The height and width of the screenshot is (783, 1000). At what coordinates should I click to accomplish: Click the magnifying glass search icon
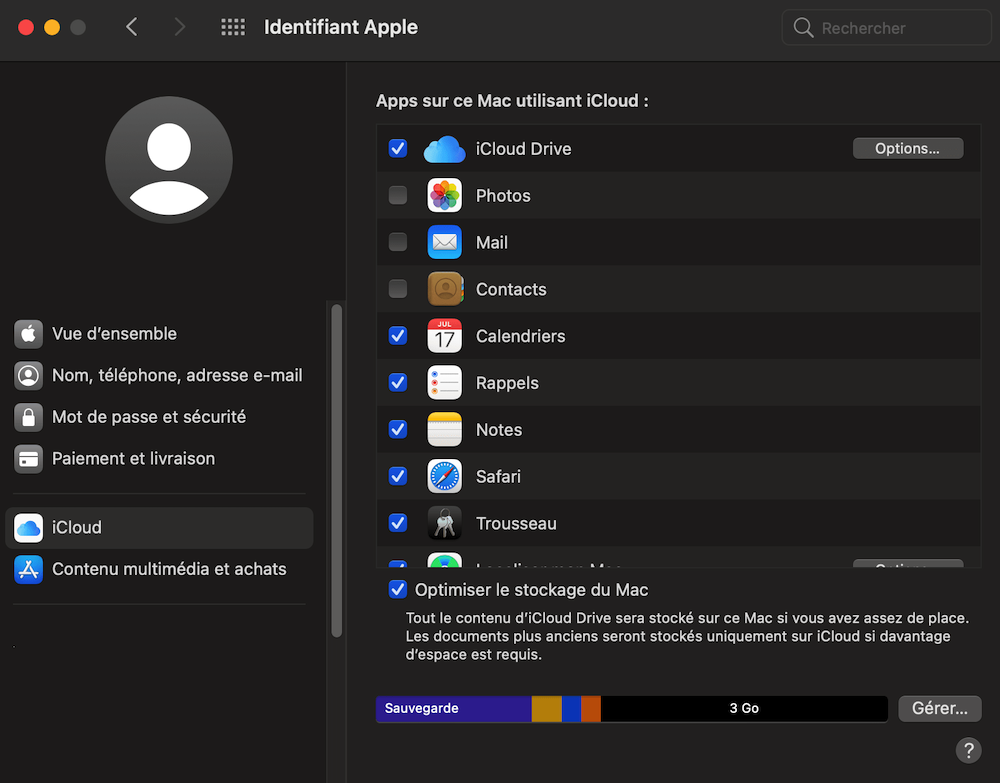coord(803,27)
